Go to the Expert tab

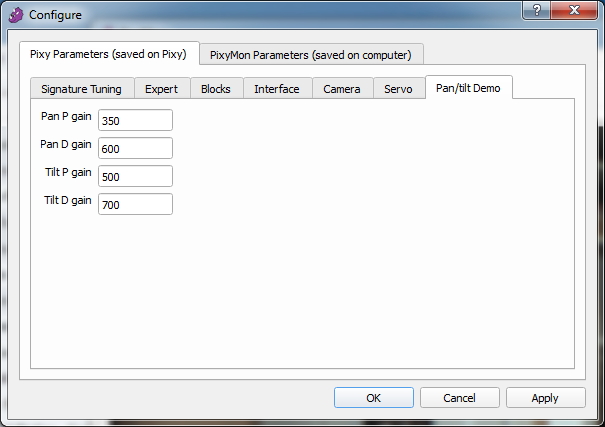[161, 89]
